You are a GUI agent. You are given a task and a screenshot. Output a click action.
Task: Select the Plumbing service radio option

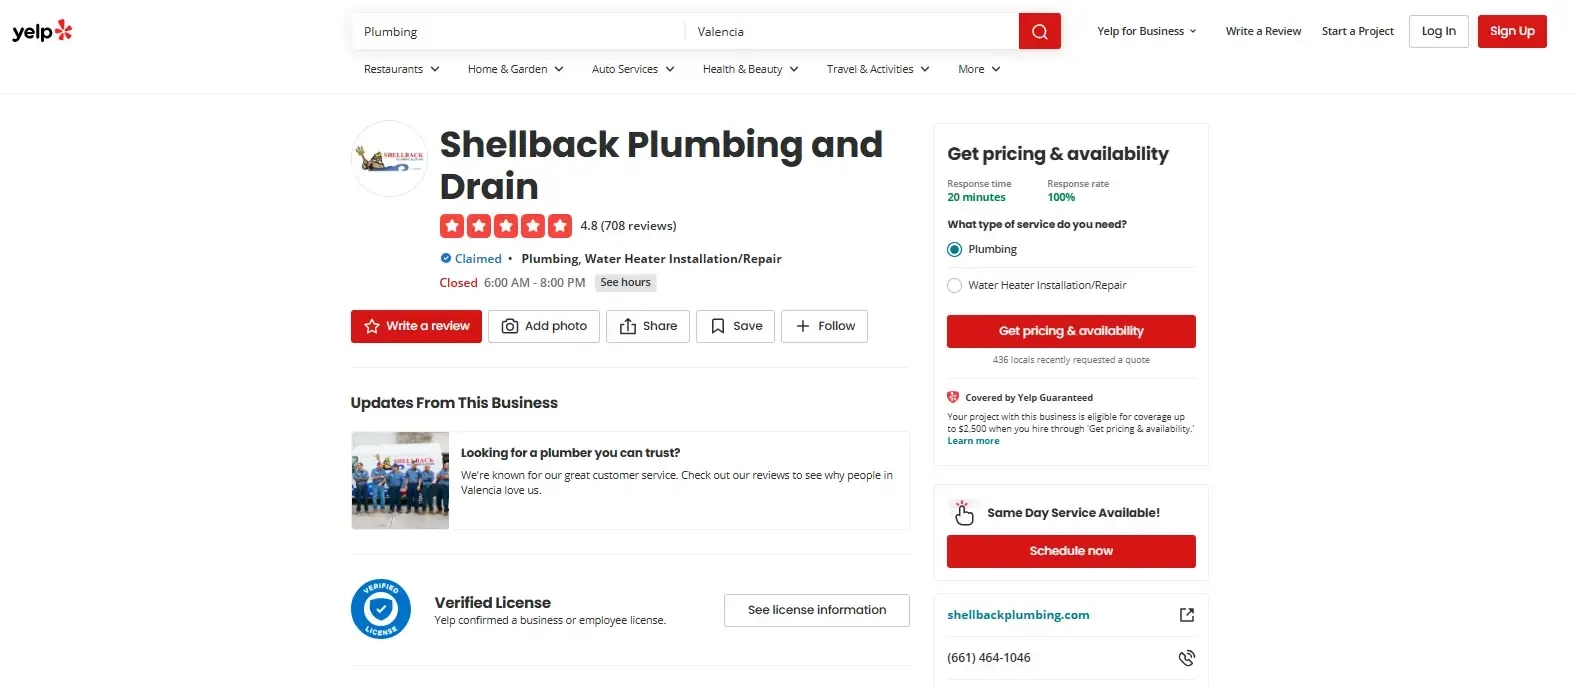pos(955,250)
